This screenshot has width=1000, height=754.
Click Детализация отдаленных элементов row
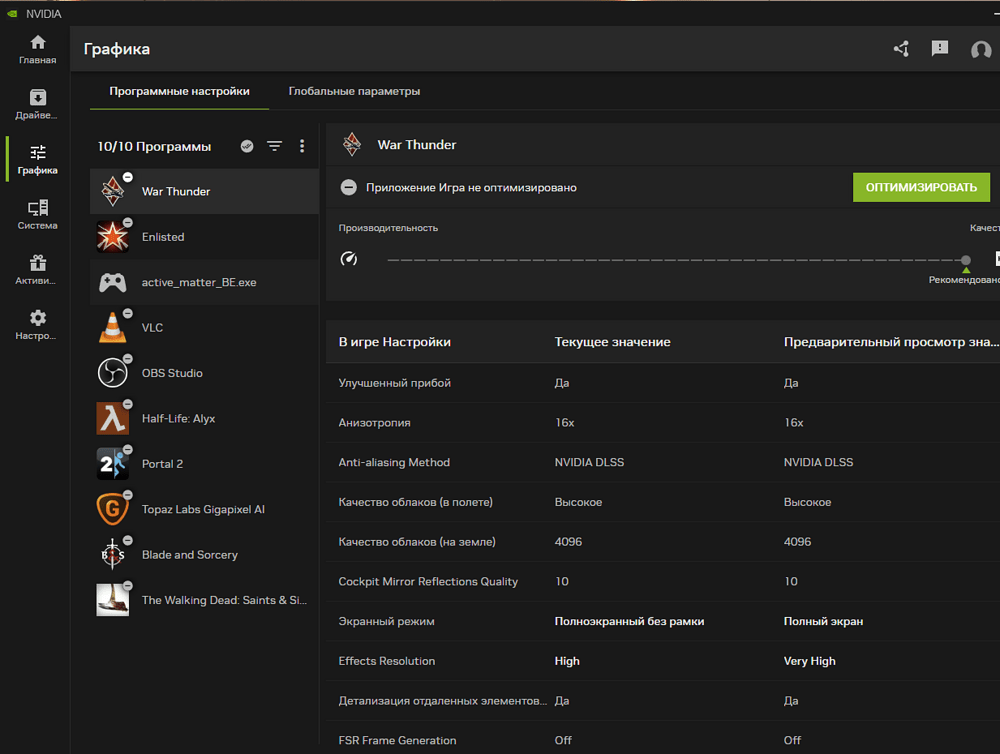click(x=663, y=700)
